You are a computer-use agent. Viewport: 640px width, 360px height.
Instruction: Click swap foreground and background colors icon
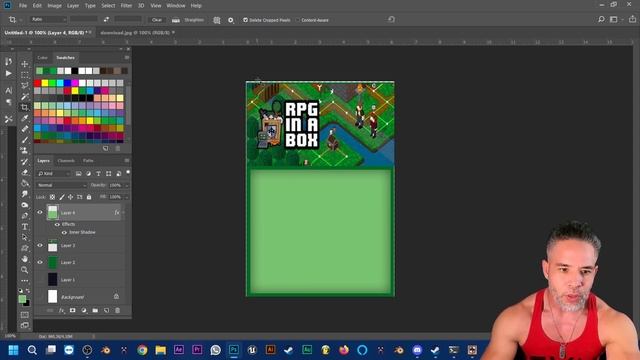[x=28, y=291]
